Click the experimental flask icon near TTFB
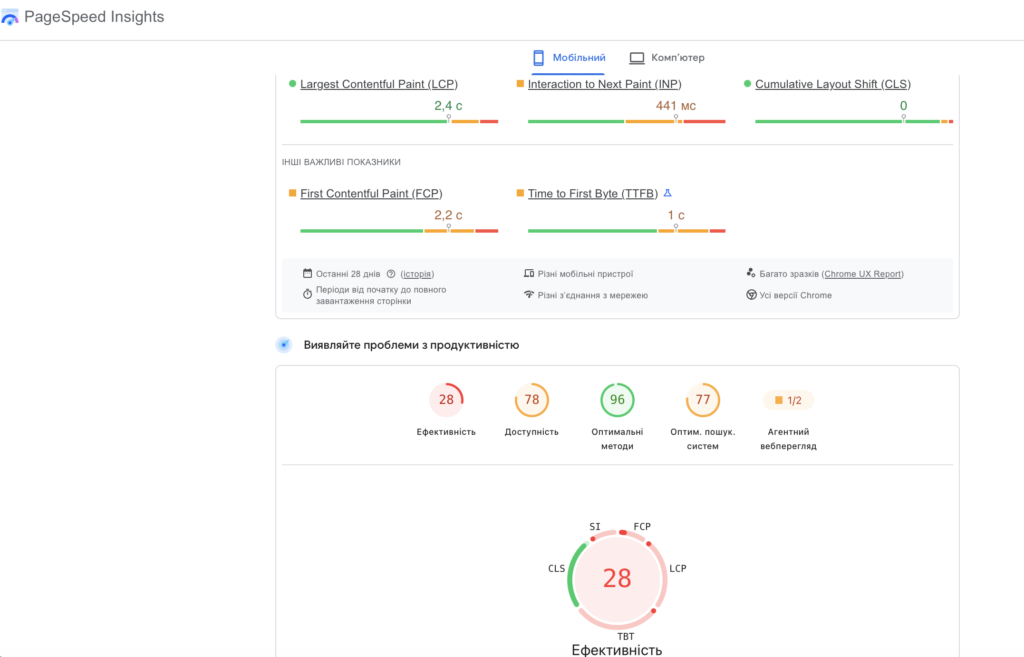The image size is (1024, 657). pos(667,193)
